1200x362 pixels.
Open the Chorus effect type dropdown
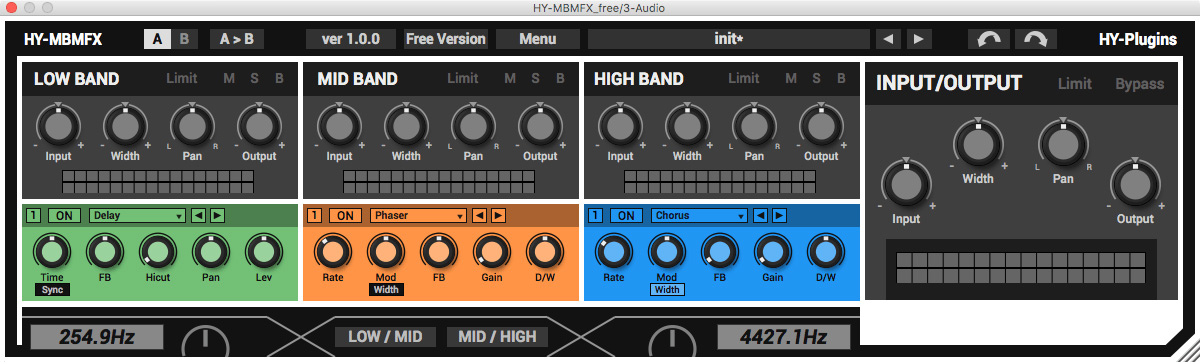[x=699, y=215]
